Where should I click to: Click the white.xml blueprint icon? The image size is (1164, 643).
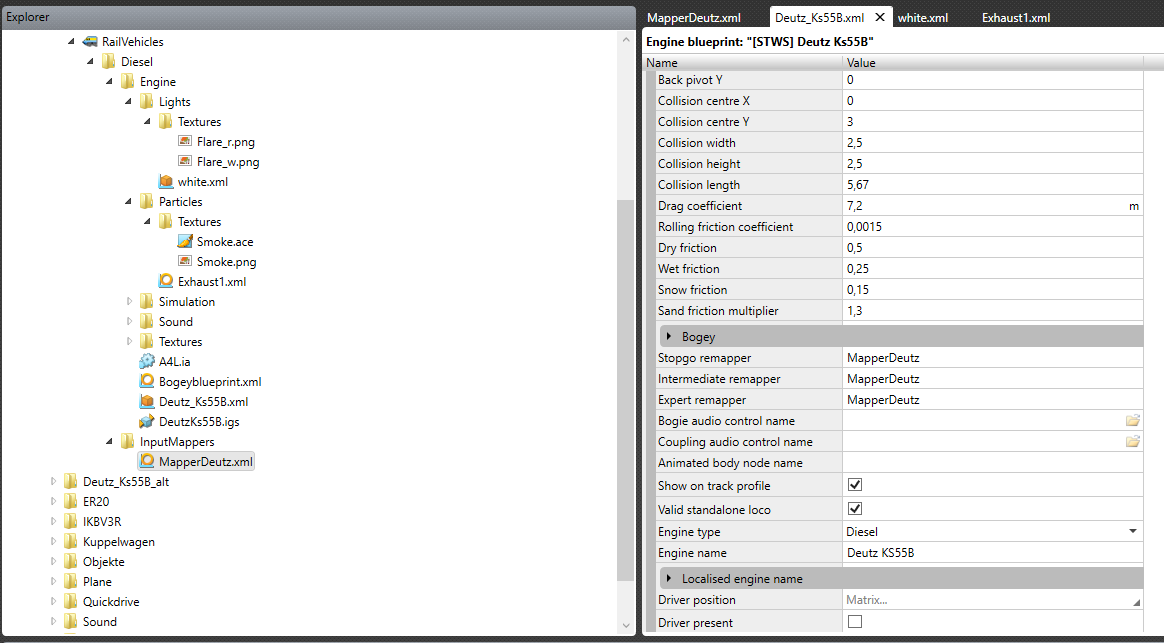click(x=166, y=181)
